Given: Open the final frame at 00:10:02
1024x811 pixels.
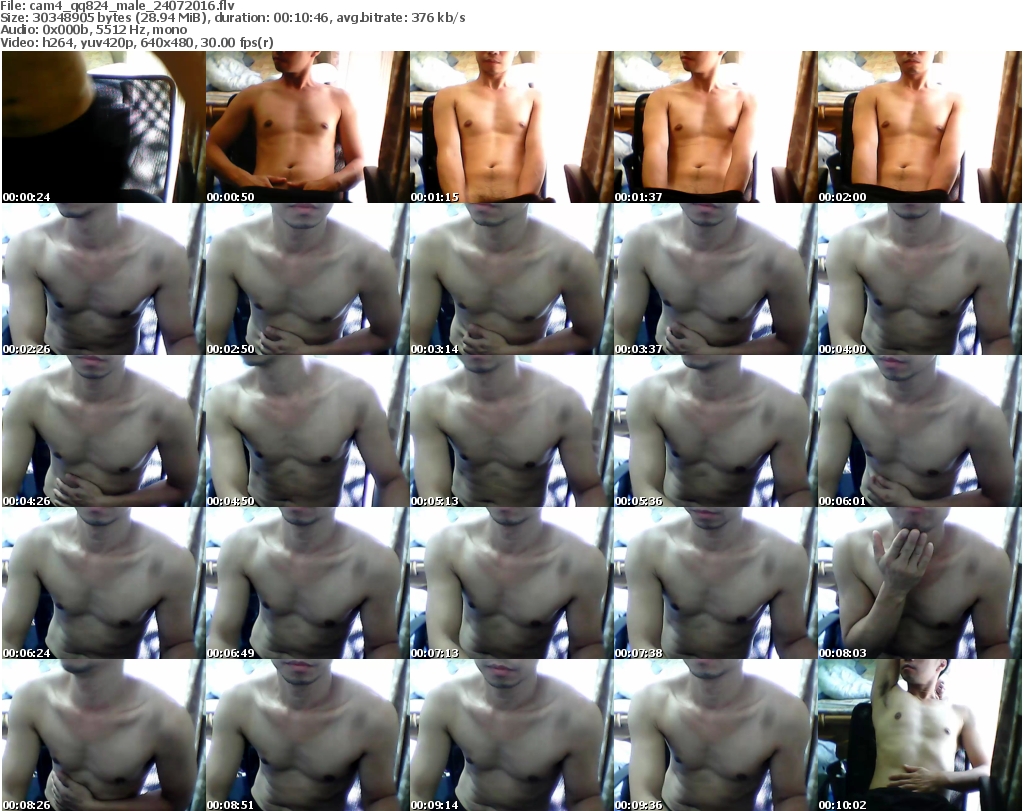Looking at the screenshot, I should click(x=920, y=735).
